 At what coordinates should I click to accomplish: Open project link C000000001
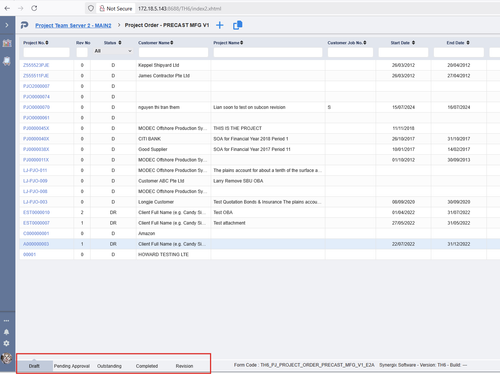click(x=36, y=233)
